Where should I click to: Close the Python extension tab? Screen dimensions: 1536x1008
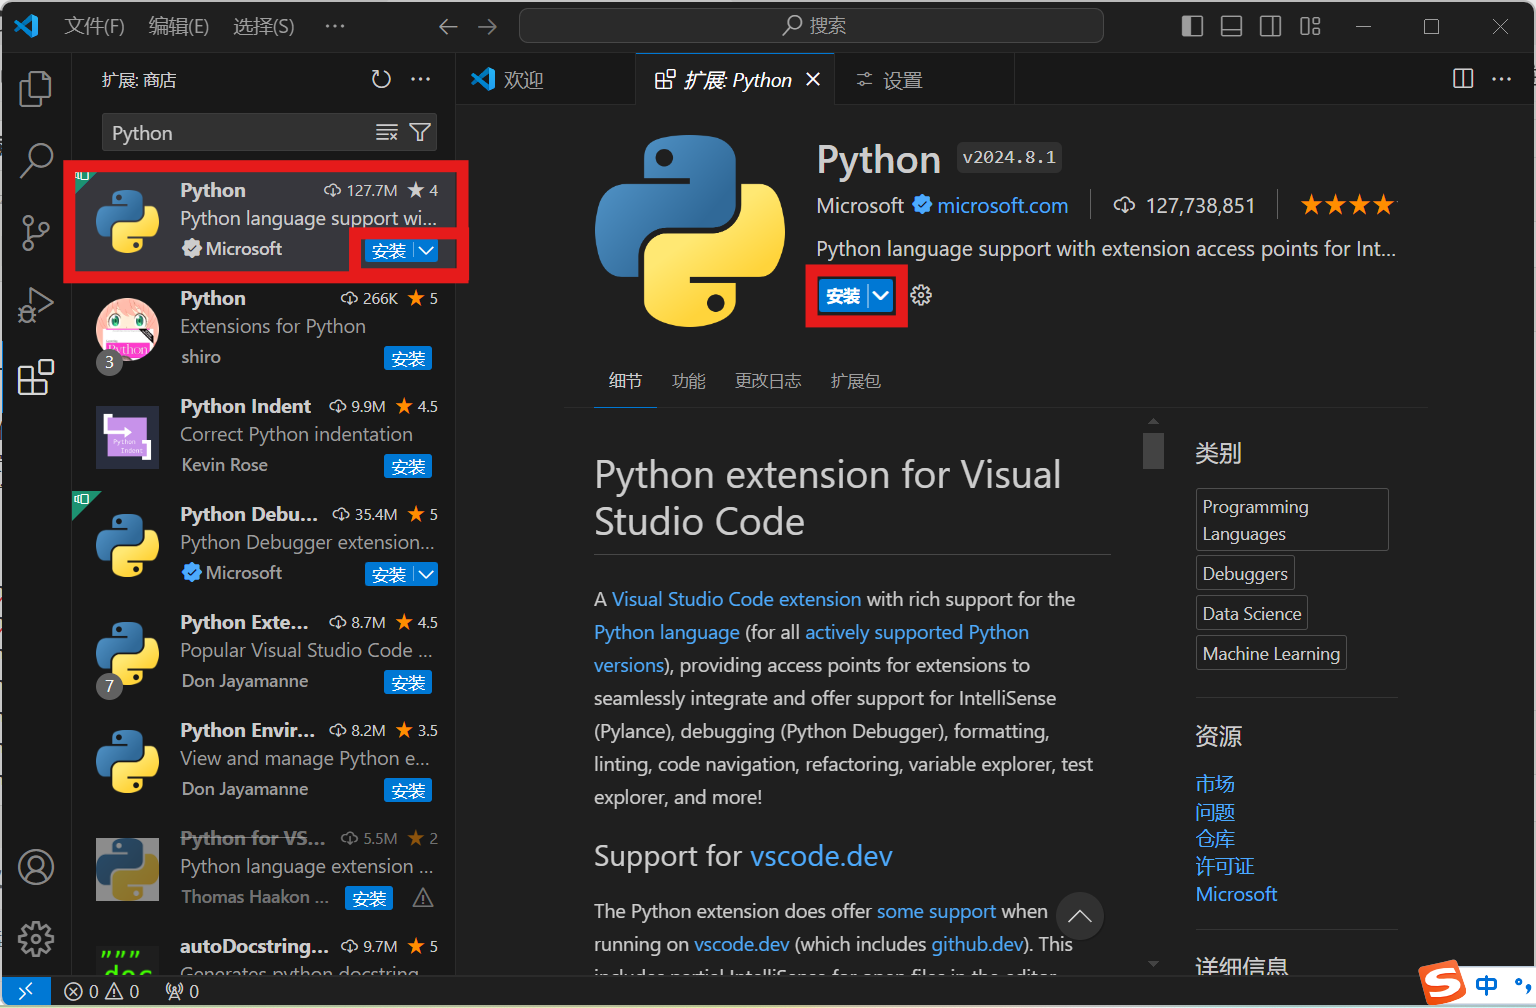tap(813, 79)
